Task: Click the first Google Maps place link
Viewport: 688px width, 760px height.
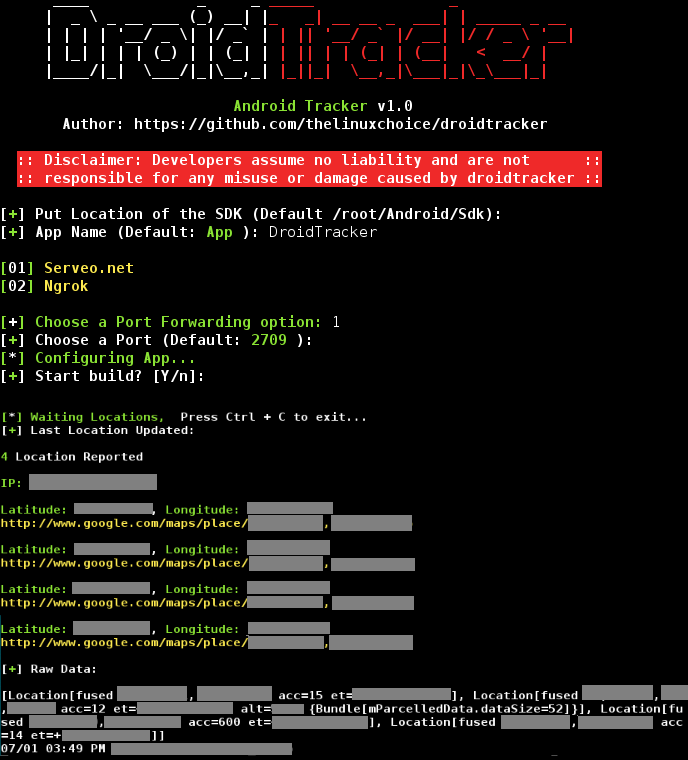Action: (x=206, y=523)
